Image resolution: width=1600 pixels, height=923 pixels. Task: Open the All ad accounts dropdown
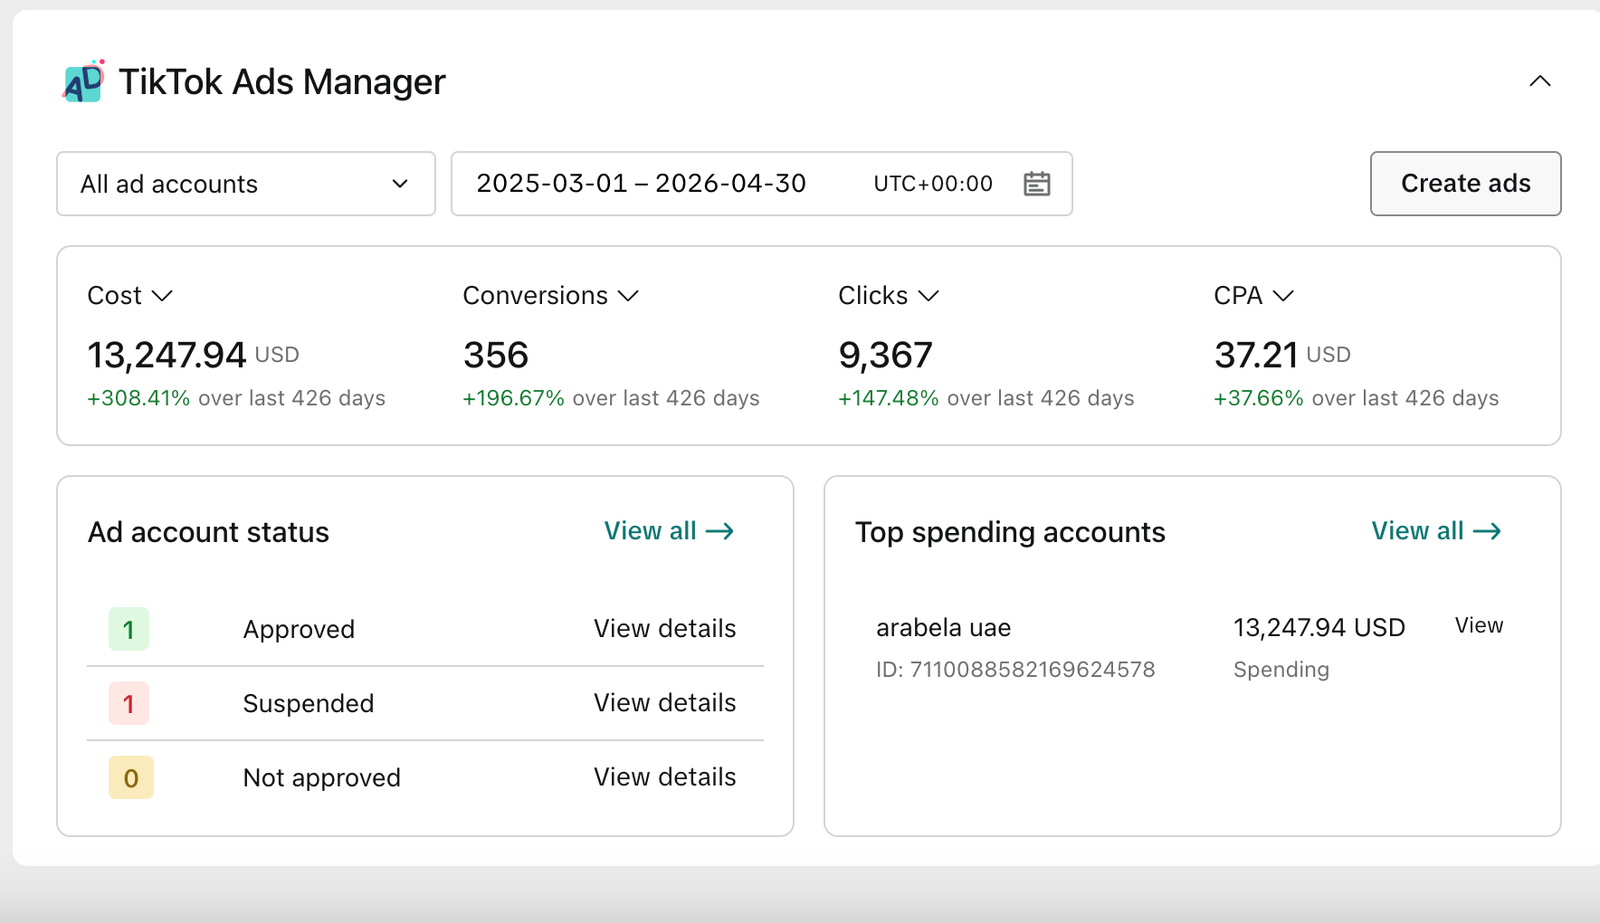tap(246, 184)
